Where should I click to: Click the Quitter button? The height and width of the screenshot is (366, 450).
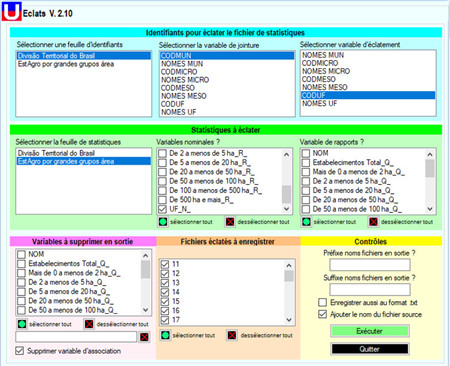(370, 349)
